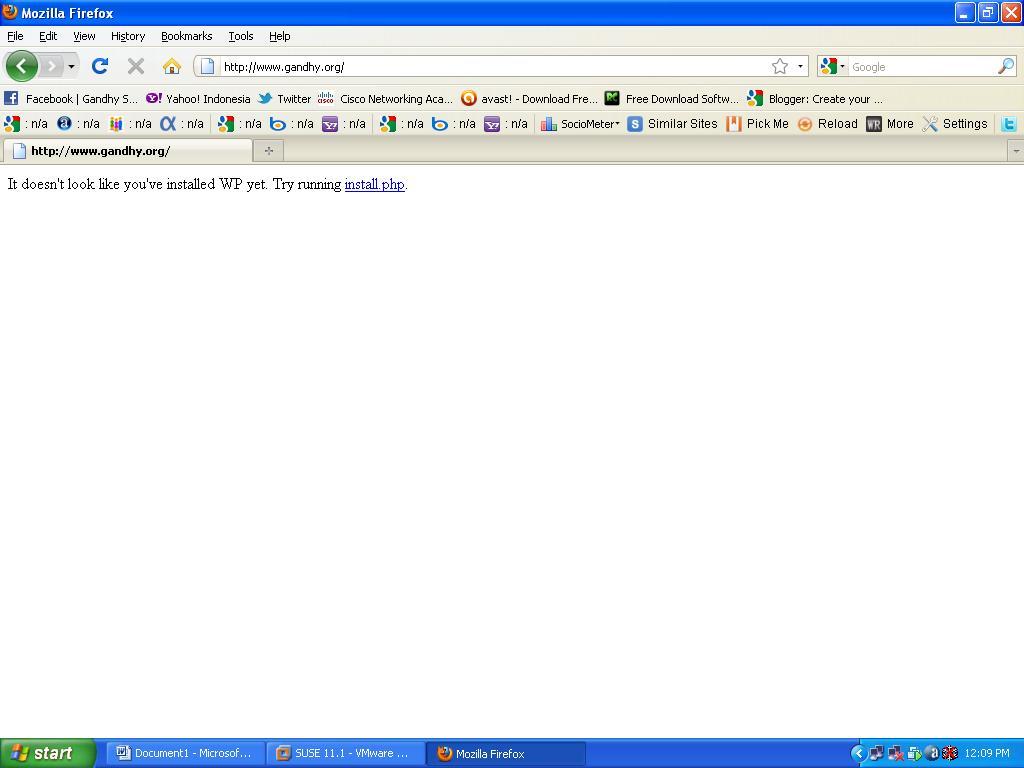Open the Free Download Software bookmark
This screenshot has width=1024, height=768.
click(671, 99)
